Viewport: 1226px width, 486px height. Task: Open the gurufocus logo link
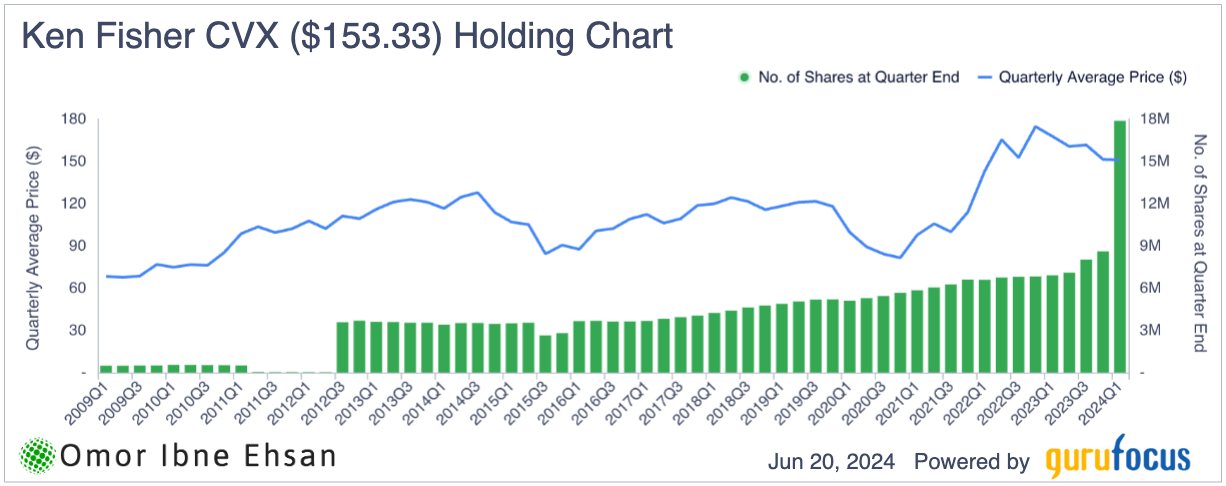point(1119,460)
